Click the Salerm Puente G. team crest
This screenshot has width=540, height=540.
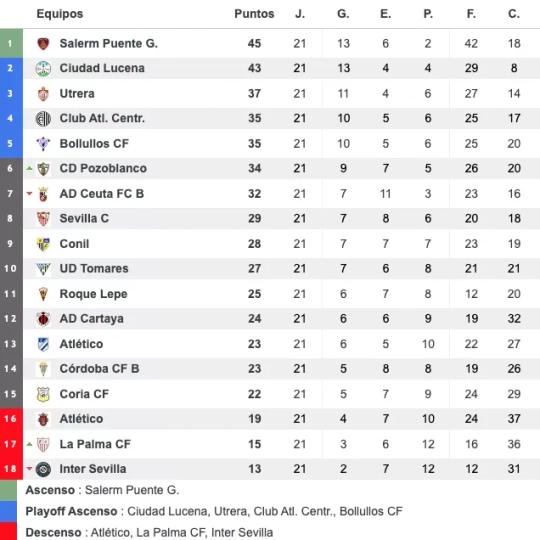click(x=43, y=44)
